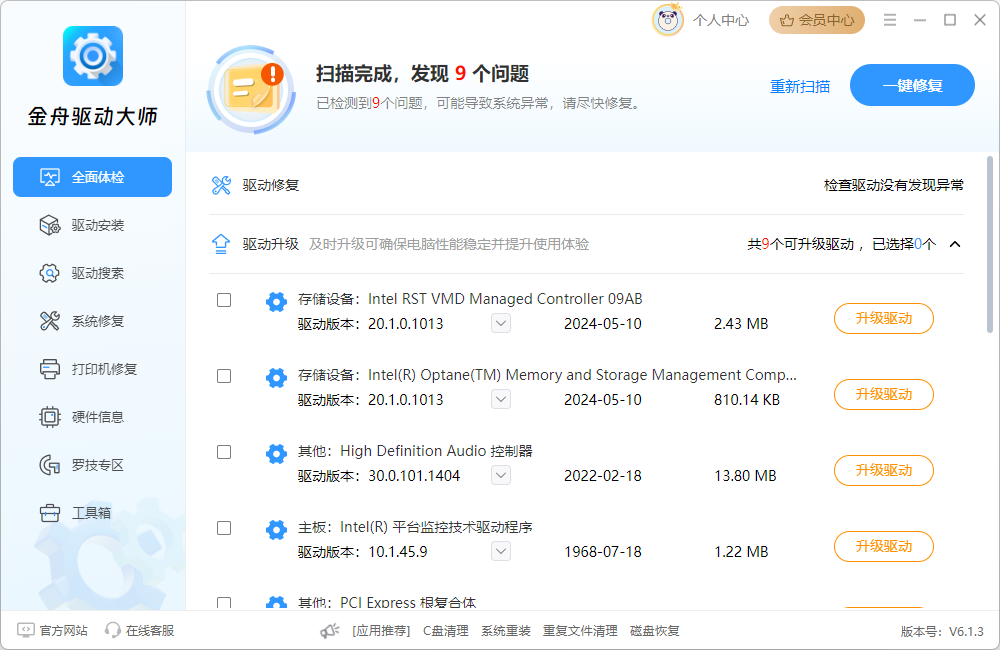This screenshot has height=650, width=1000.
Task: Click the 一键修复 button
Action: pyautogui.click(x=912, y=85)
